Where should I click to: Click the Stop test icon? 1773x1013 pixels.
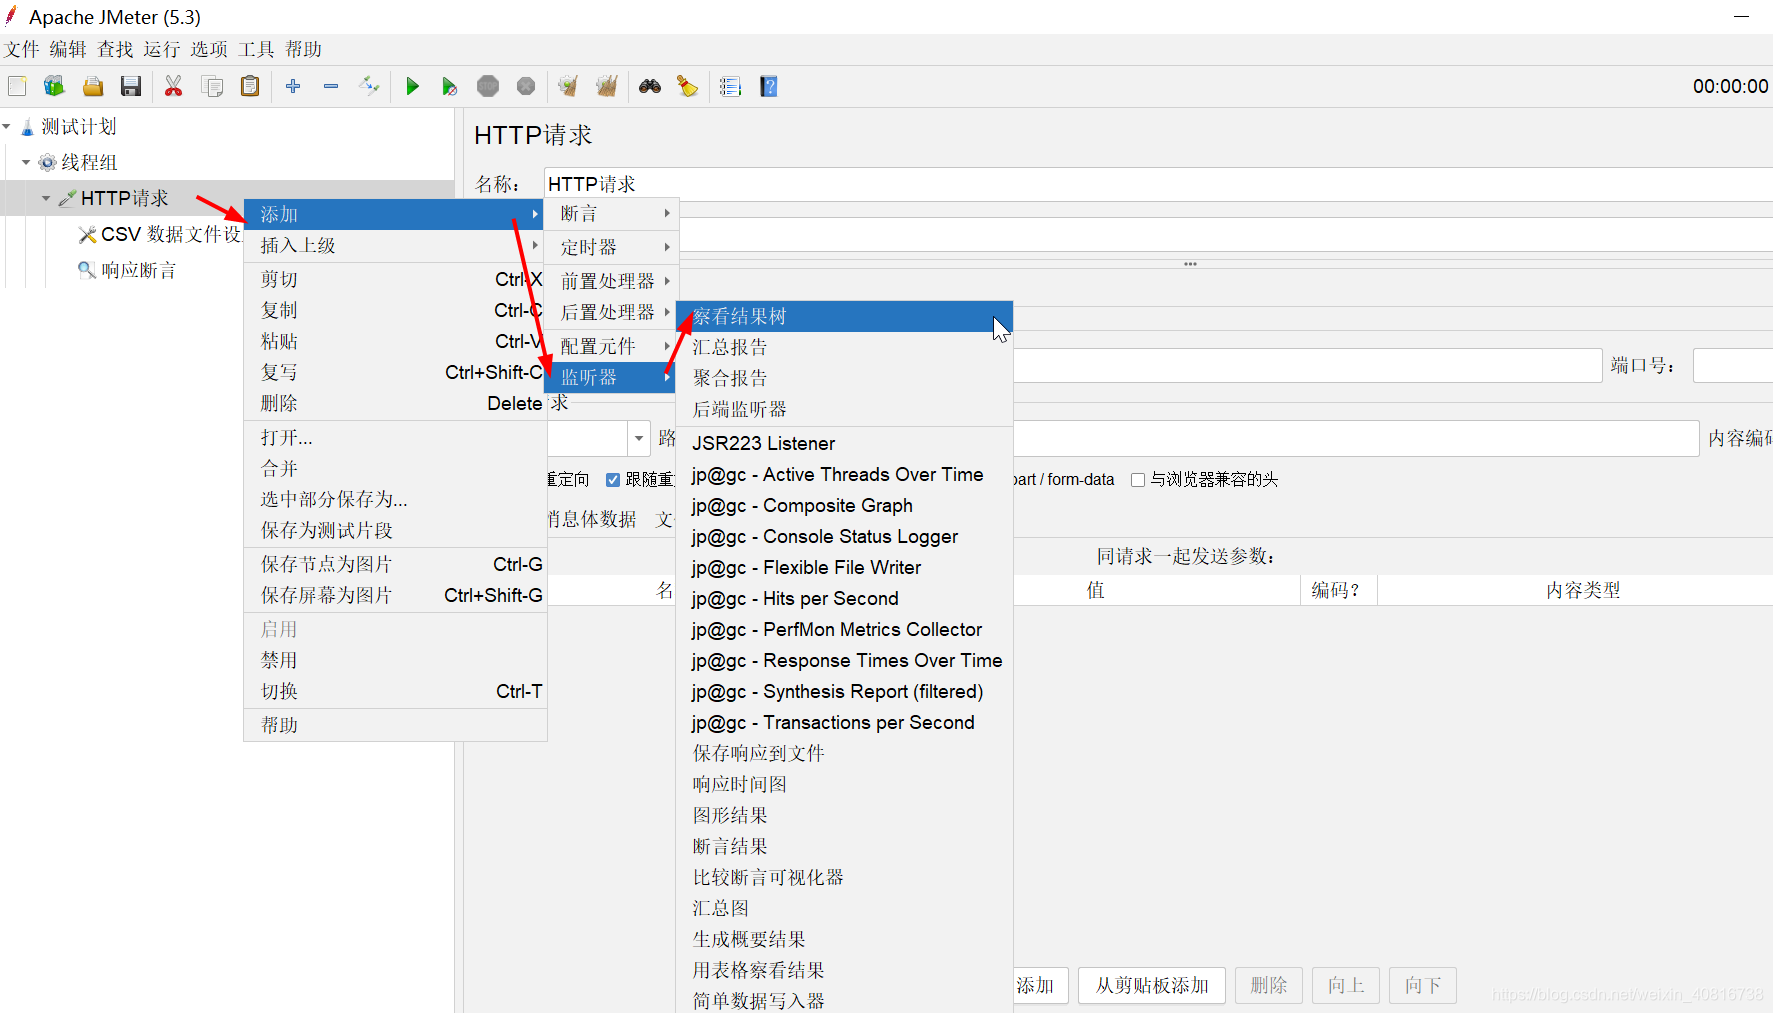(488, 87)
